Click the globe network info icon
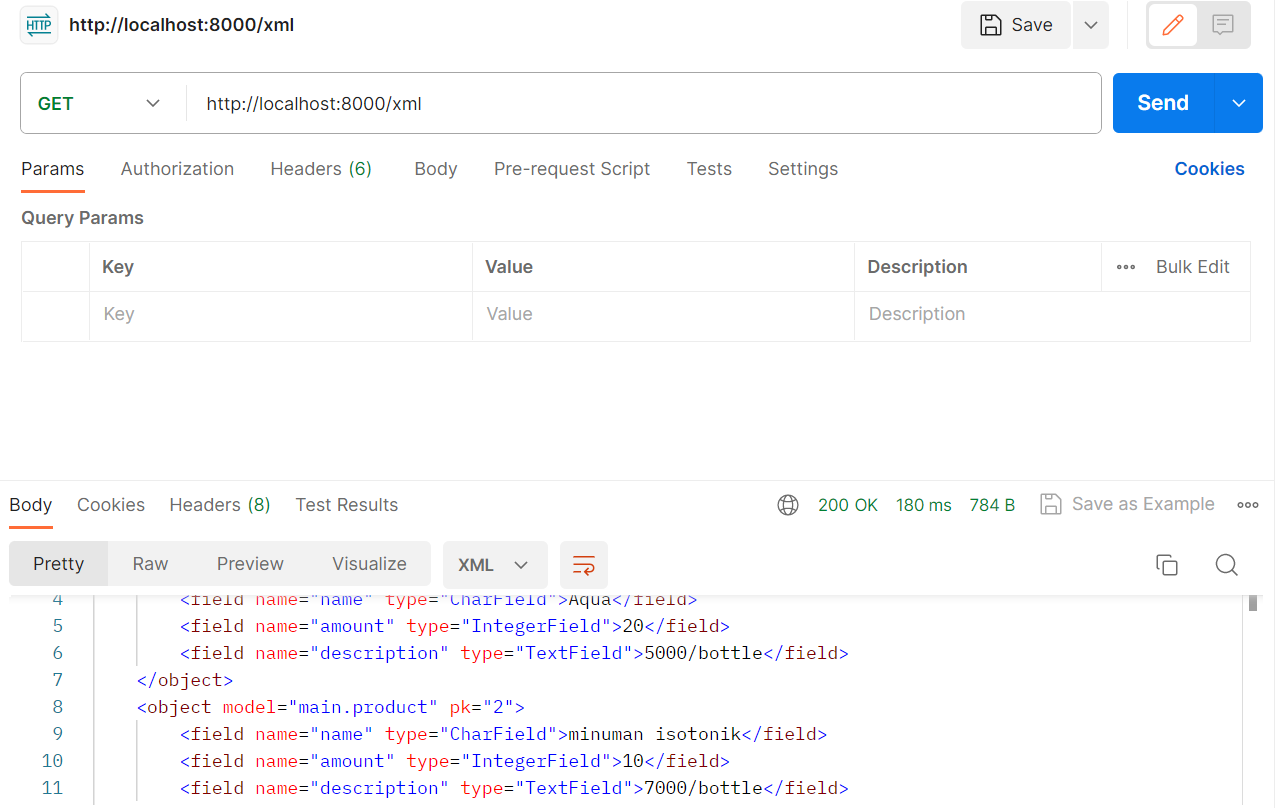Screen dimensions: 1283x808 tap(788, 505)
